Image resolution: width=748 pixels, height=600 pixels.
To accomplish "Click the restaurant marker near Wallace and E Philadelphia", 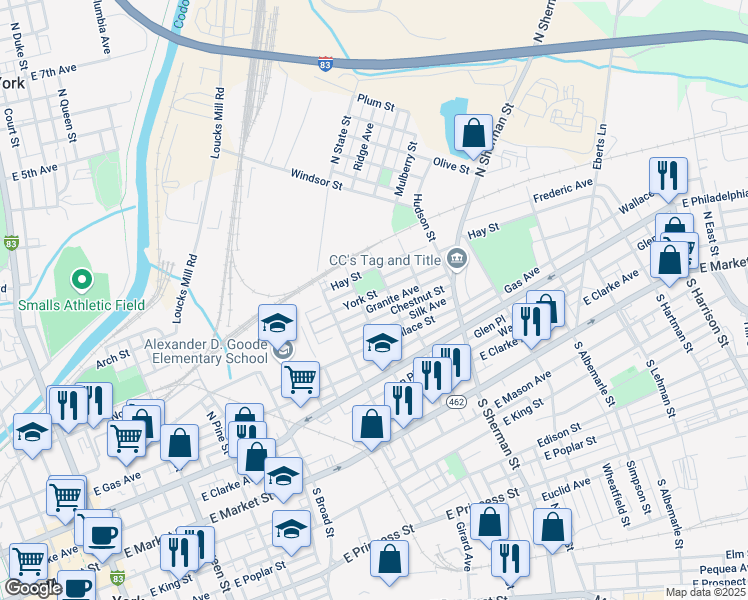I will point(668,177).
